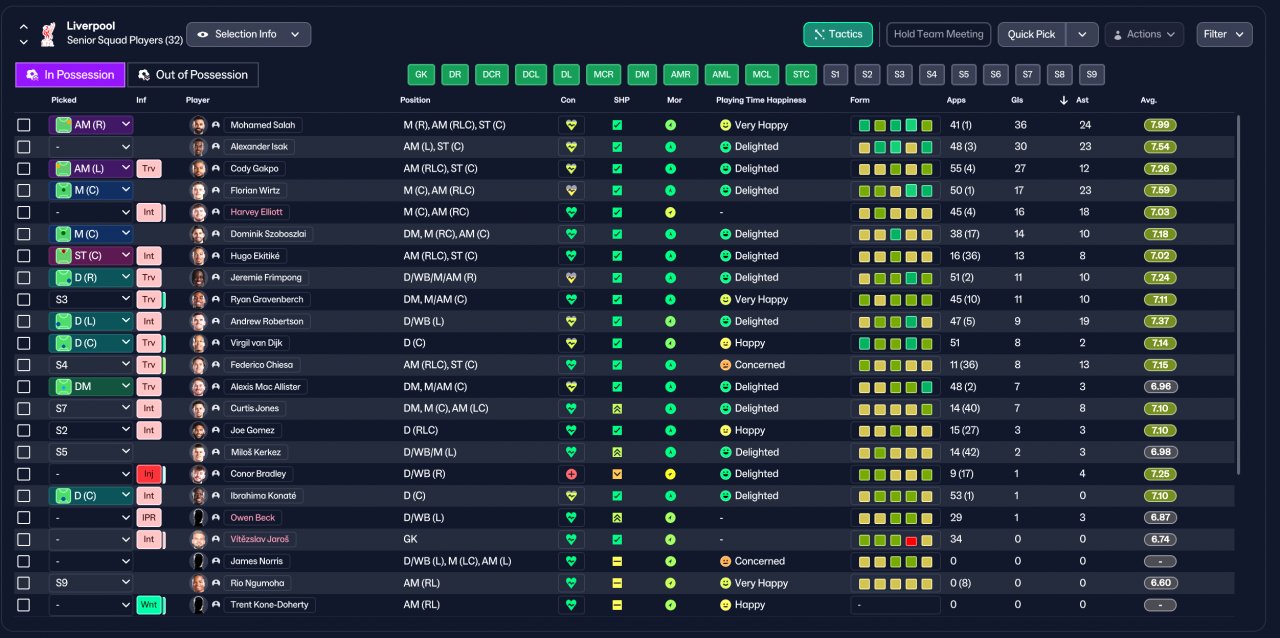This screenshot has width=1280, height=638.
Task: Tick the checkbox for Virgil van Dijk
Action: (x=24, y=343)
